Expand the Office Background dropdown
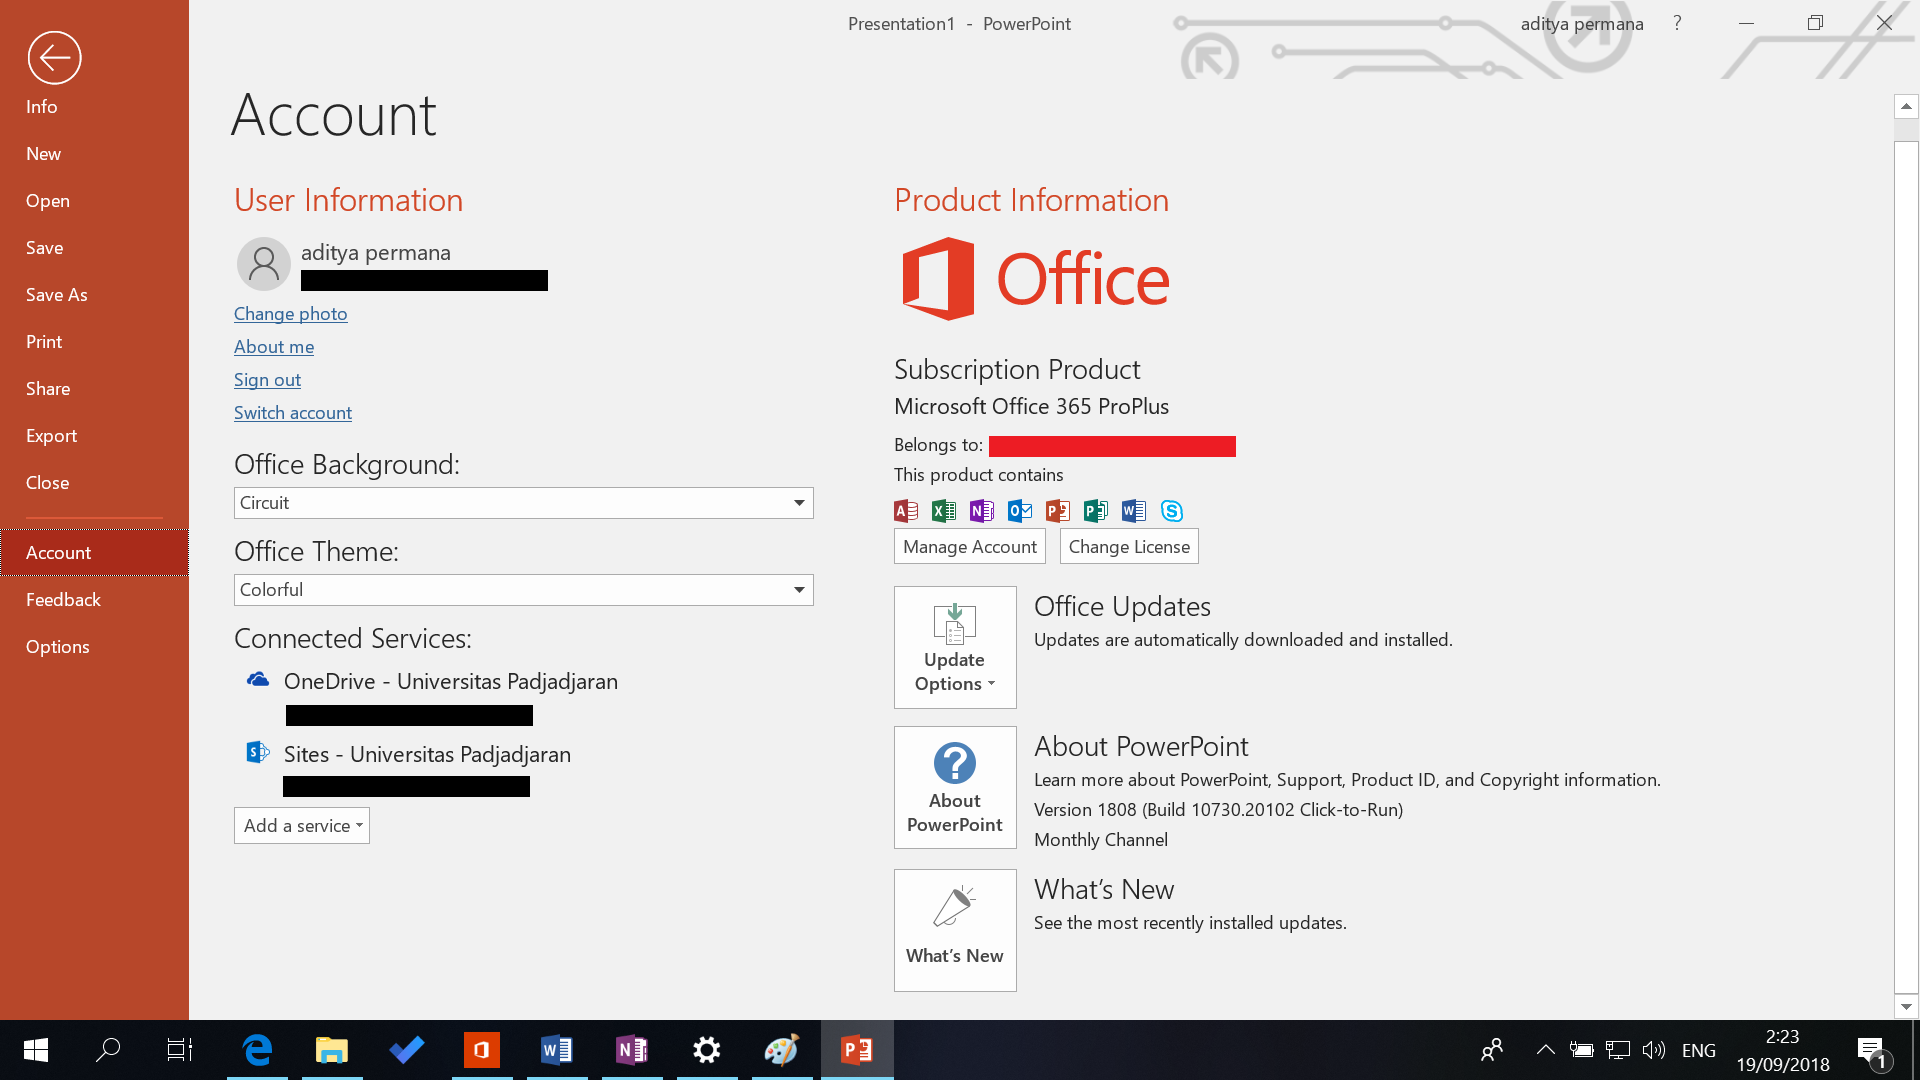This screenshot has width=1920, height=1080. 798,503
